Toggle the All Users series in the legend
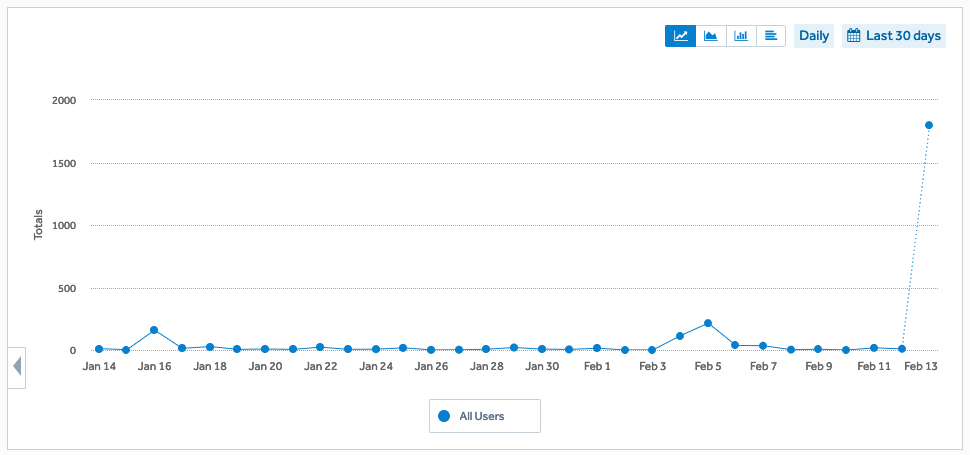The width and height of the screenshot is (970, 455). pos(484,416)
